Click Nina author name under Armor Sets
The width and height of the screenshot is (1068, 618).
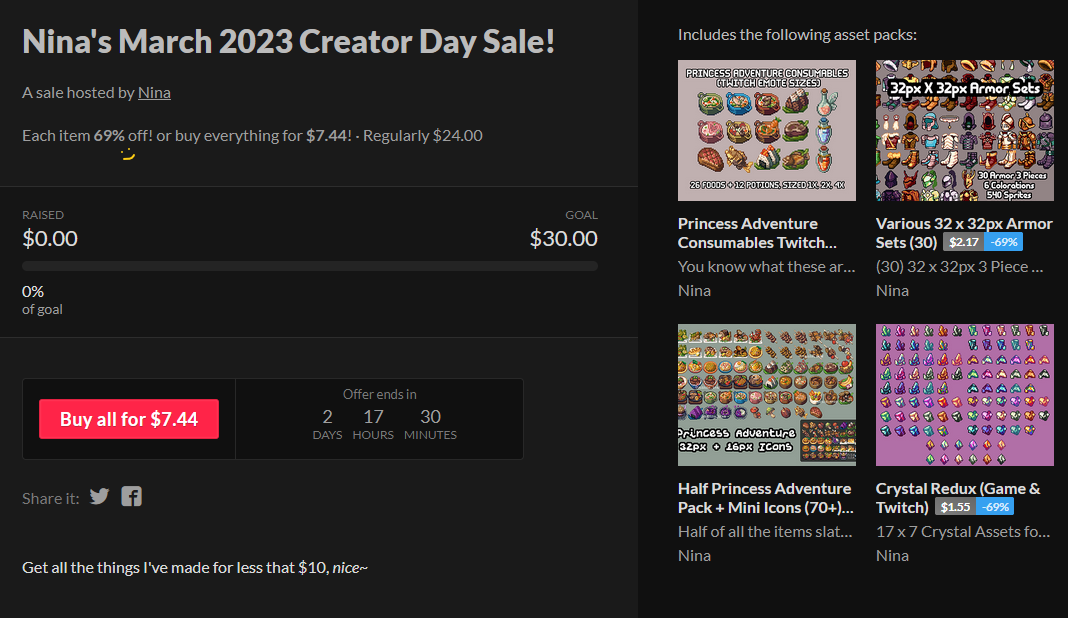point(892,290)
